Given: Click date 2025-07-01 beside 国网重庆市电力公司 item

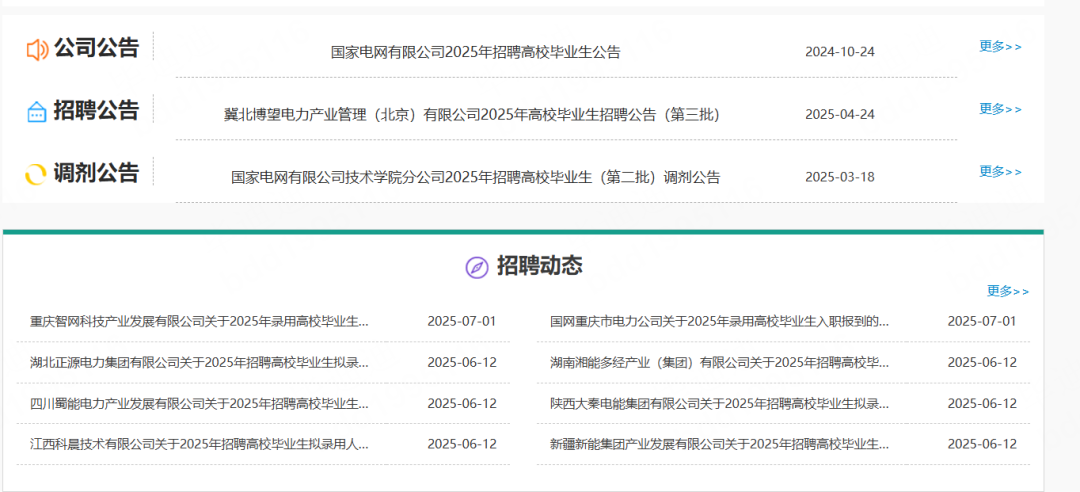Looking at the screenshot, I should pyautogui.click(x=982, y=321).
